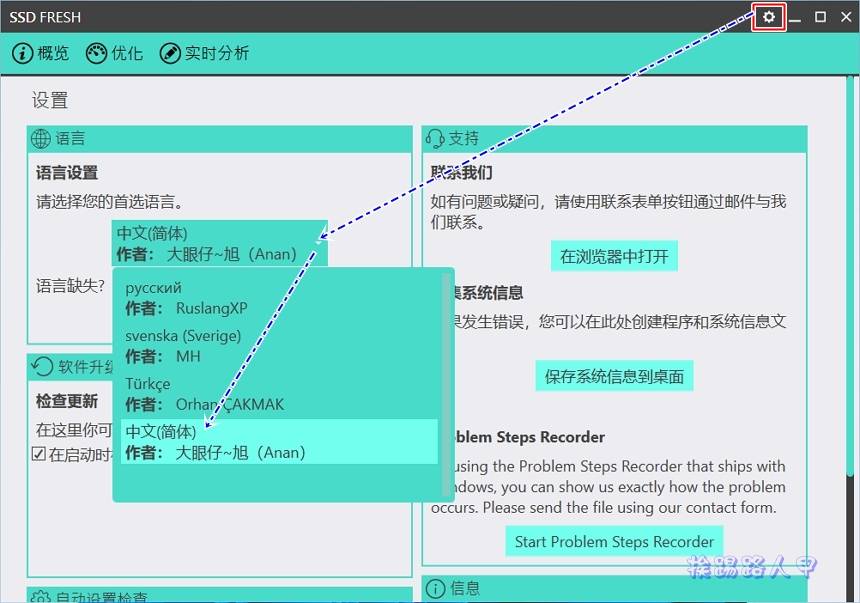The height and width of the screenshot is (603, 860).
Task: Click the headset icon in 支持 header
Action: point(434,139)
